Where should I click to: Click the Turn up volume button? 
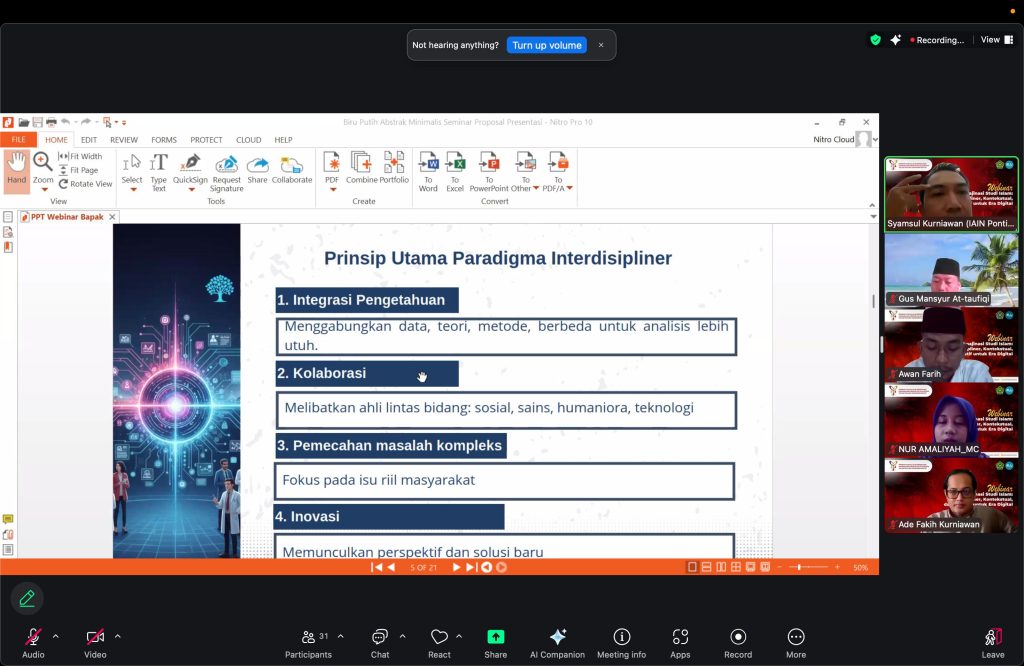(x=546, y=45)
